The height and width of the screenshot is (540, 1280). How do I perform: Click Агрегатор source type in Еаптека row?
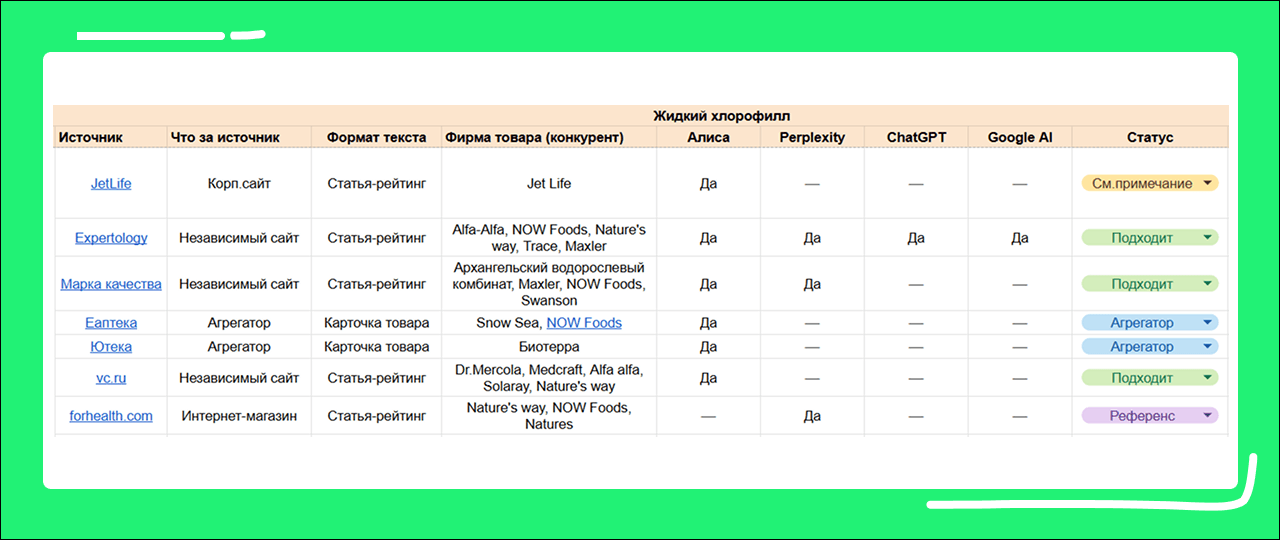coord(239,323)
